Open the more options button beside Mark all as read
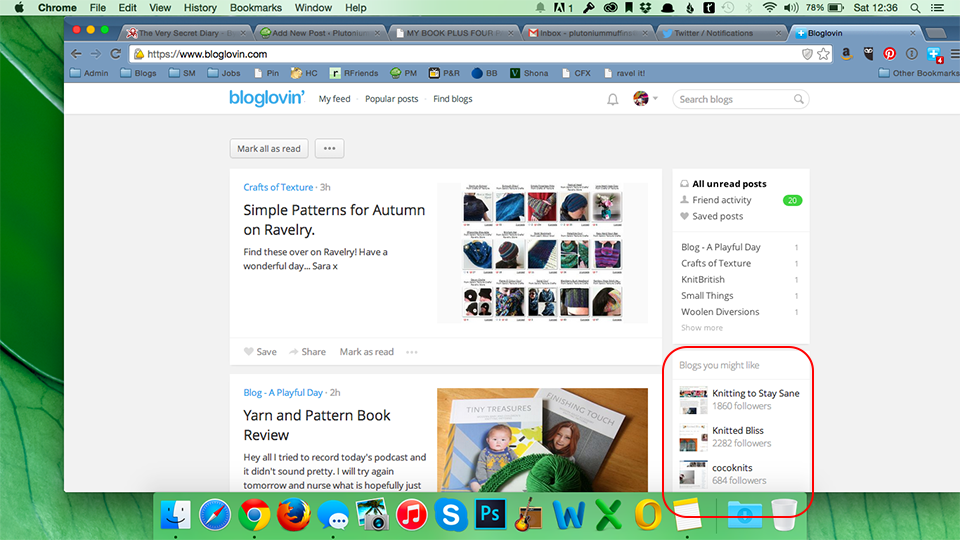The image size is (960, 540). click(329, 148)
